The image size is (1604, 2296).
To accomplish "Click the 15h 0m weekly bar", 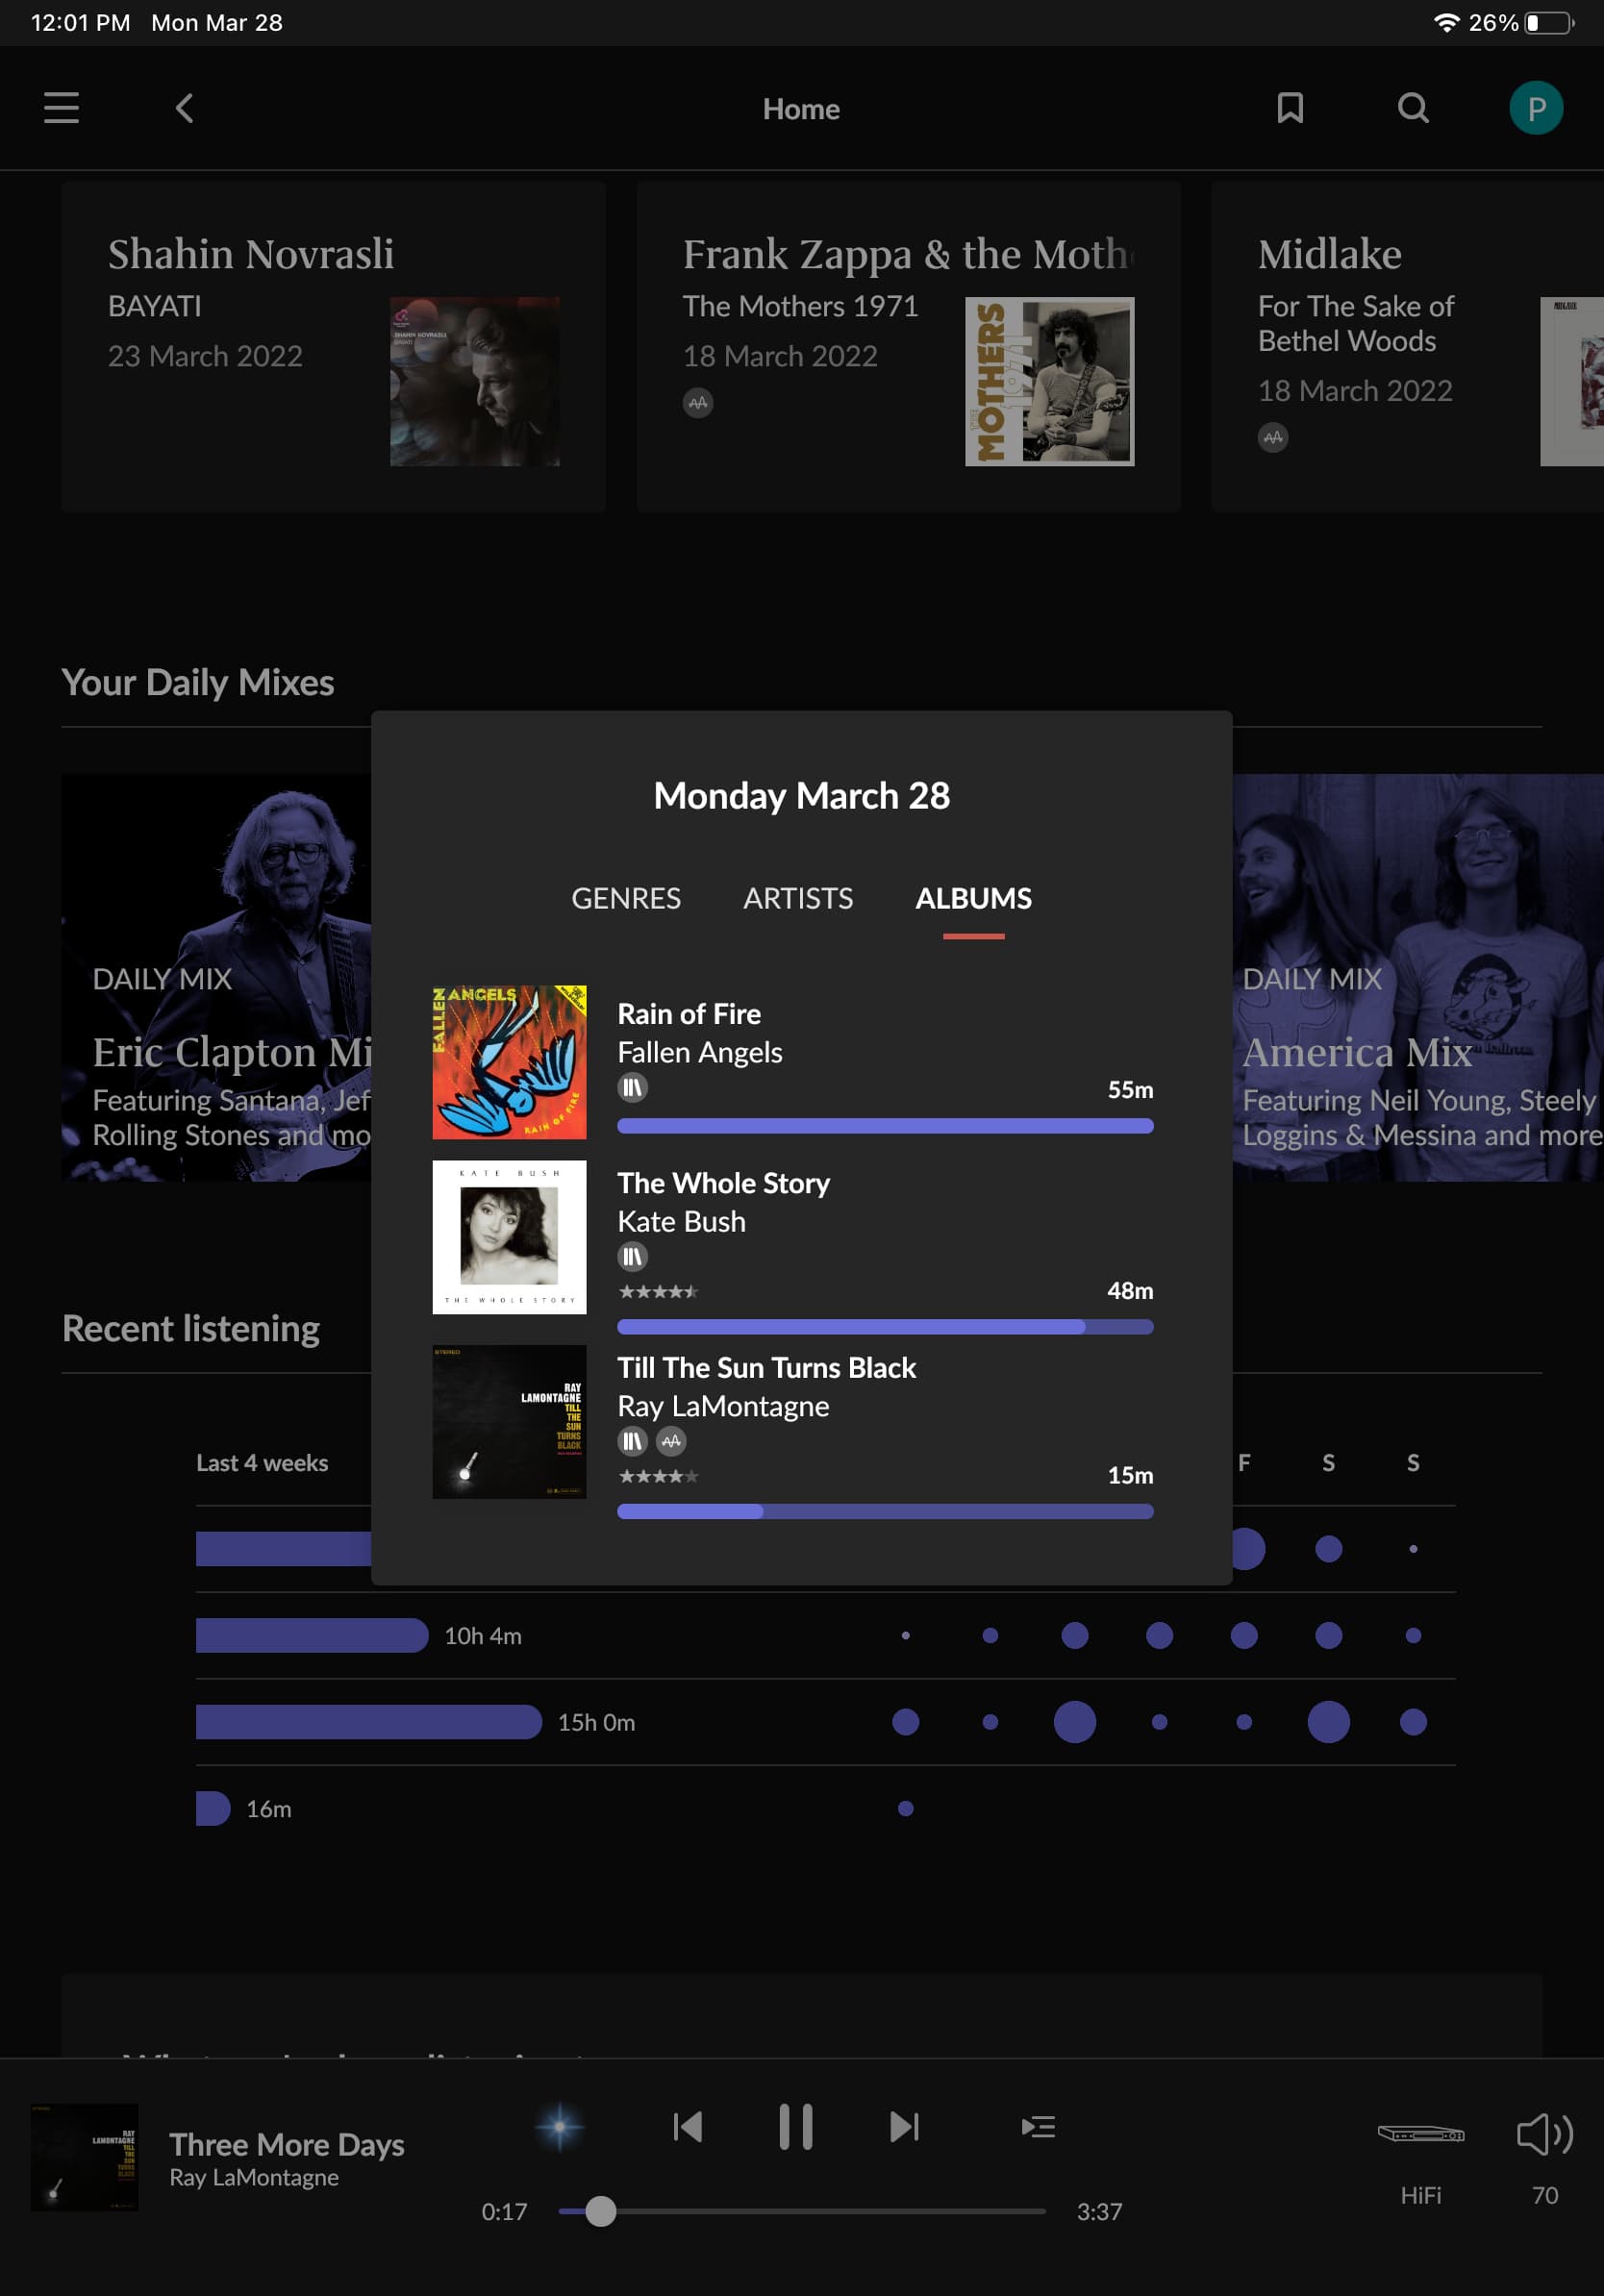I will (369, 1722).
